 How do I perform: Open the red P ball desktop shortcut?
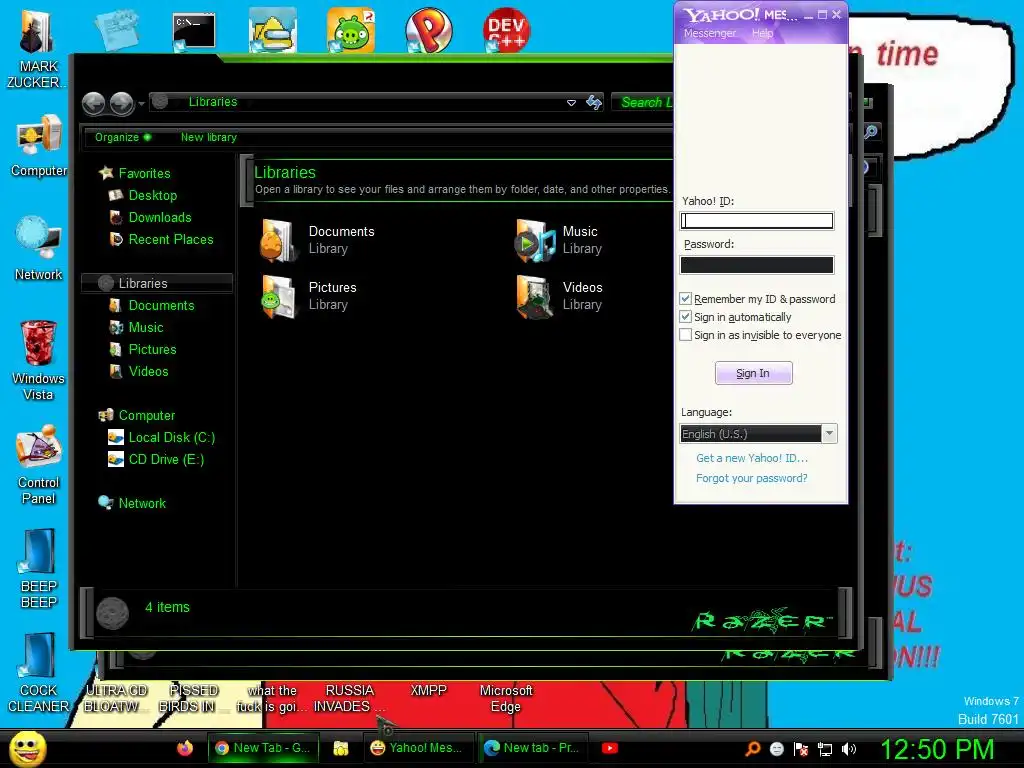[x=428, y=30]
